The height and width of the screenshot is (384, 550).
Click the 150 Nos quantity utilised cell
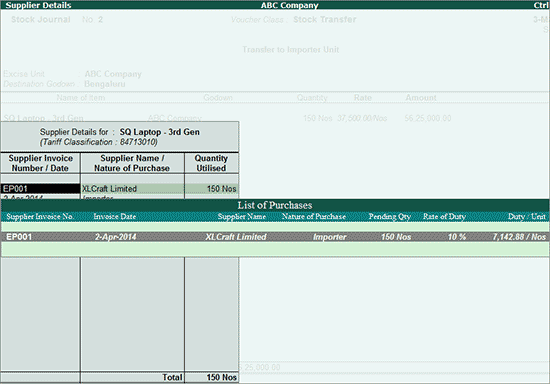click(x=212, y=189)
